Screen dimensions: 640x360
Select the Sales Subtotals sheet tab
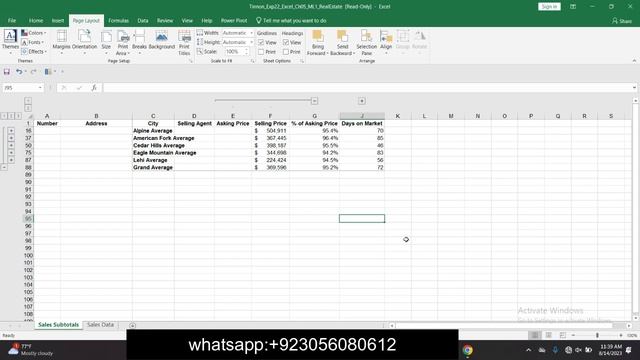coord(58,325)
